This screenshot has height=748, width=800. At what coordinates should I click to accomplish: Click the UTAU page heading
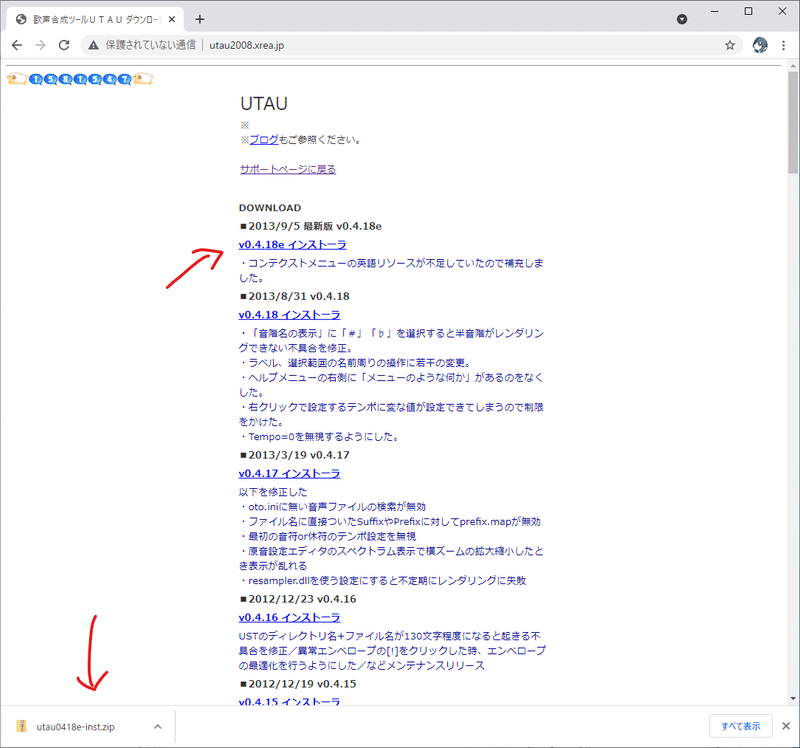pos(264,104)
